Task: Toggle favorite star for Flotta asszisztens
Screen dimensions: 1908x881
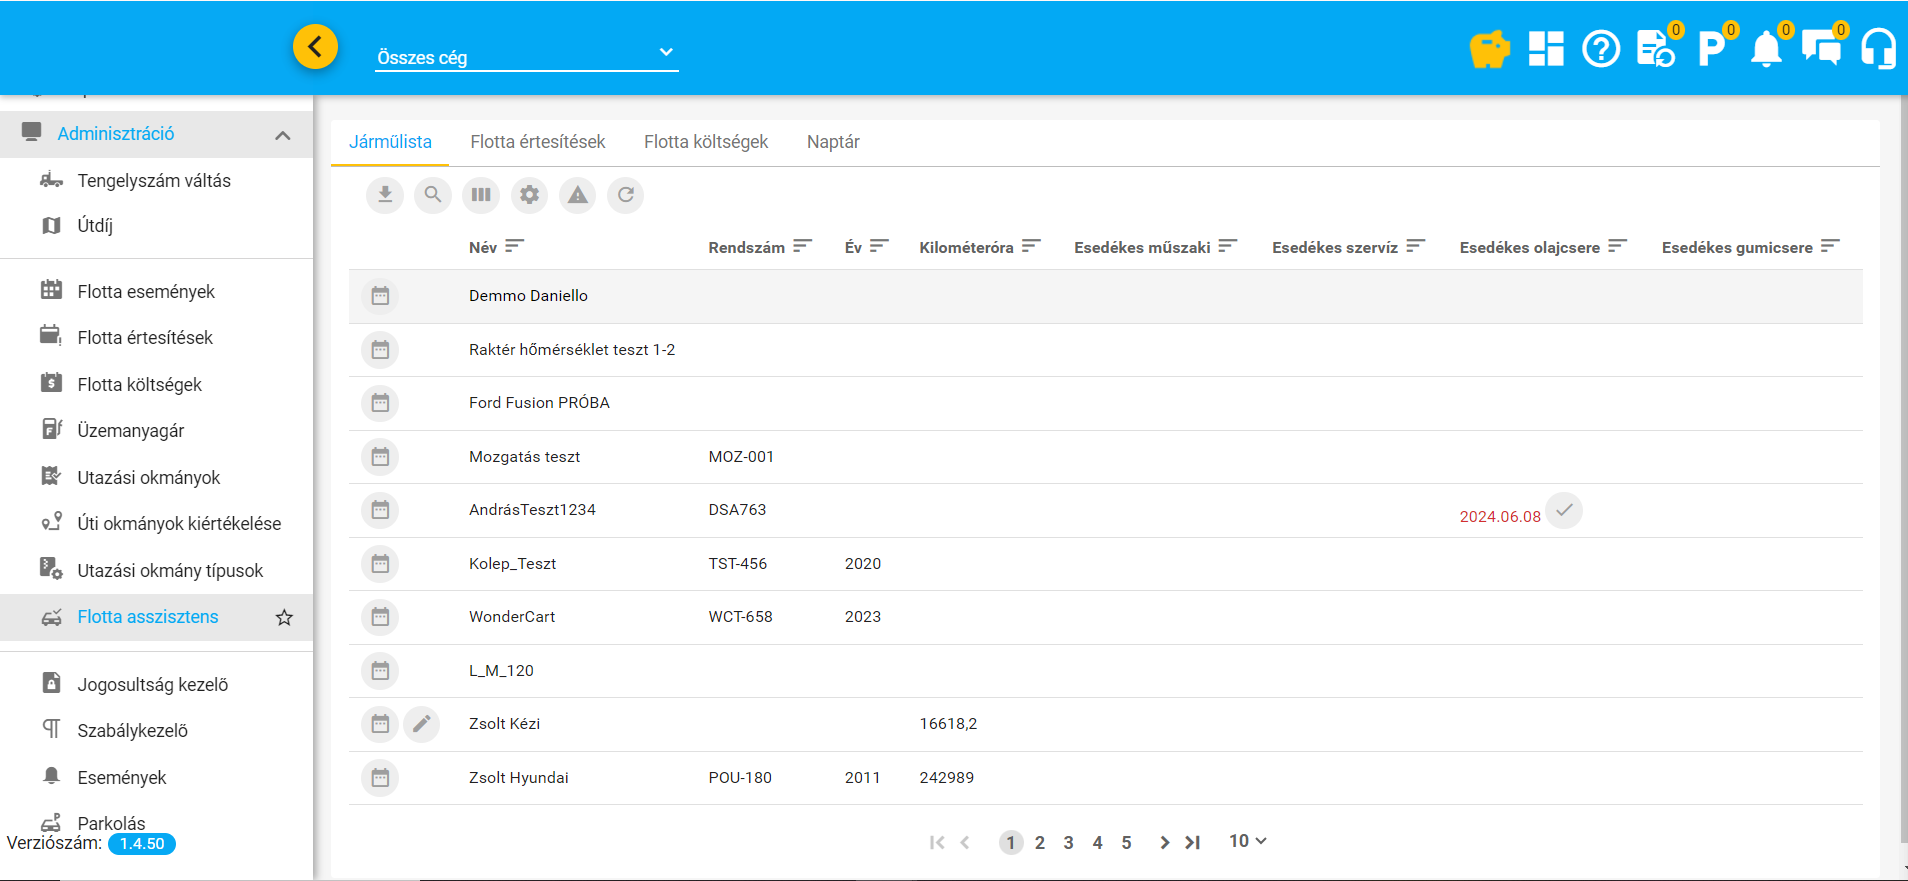Action: pos(284,618)
